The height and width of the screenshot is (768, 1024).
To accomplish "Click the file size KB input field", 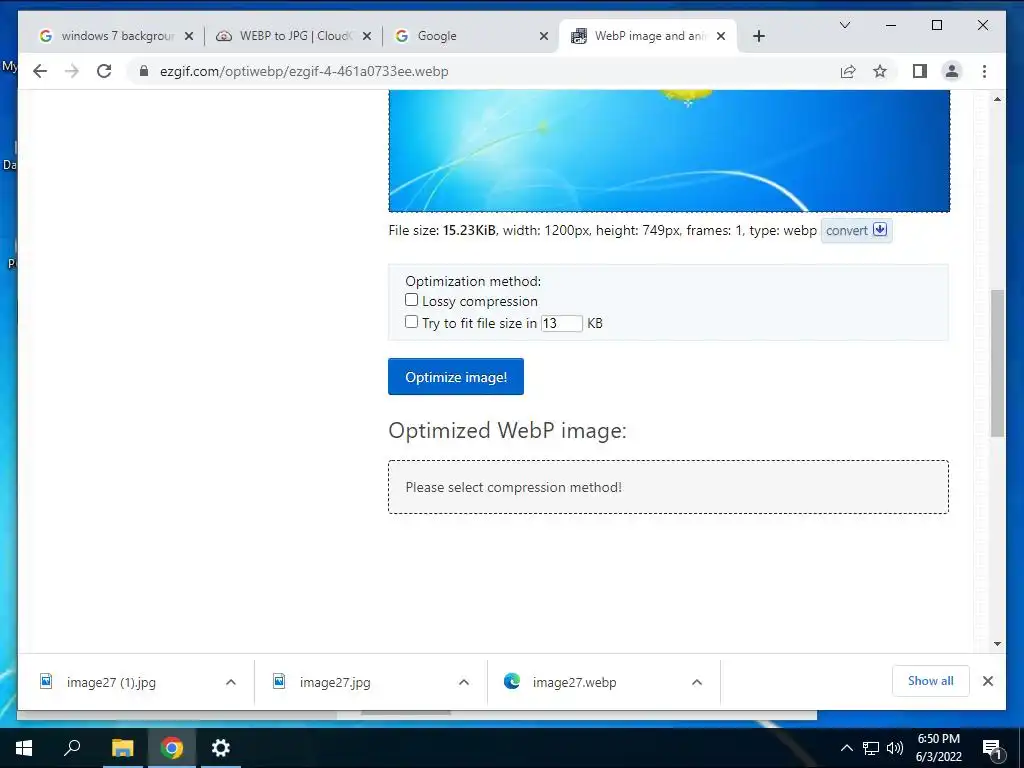I will click(562, 323).
